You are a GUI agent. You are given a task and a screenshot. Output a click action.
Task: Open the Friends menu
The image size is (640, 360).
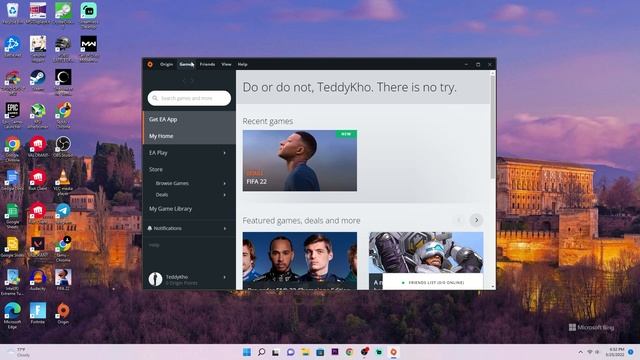(207, 64)
